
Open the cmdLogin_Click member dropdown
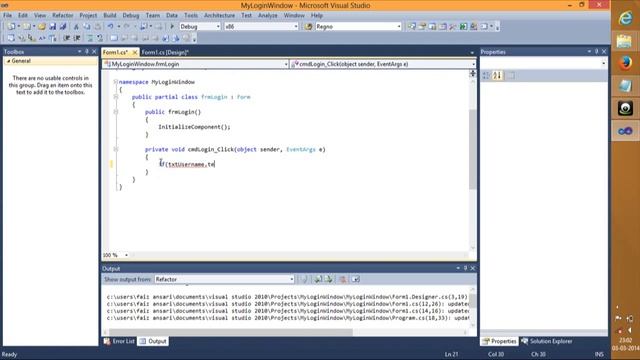pyautogui.click(x=473, y=64)
